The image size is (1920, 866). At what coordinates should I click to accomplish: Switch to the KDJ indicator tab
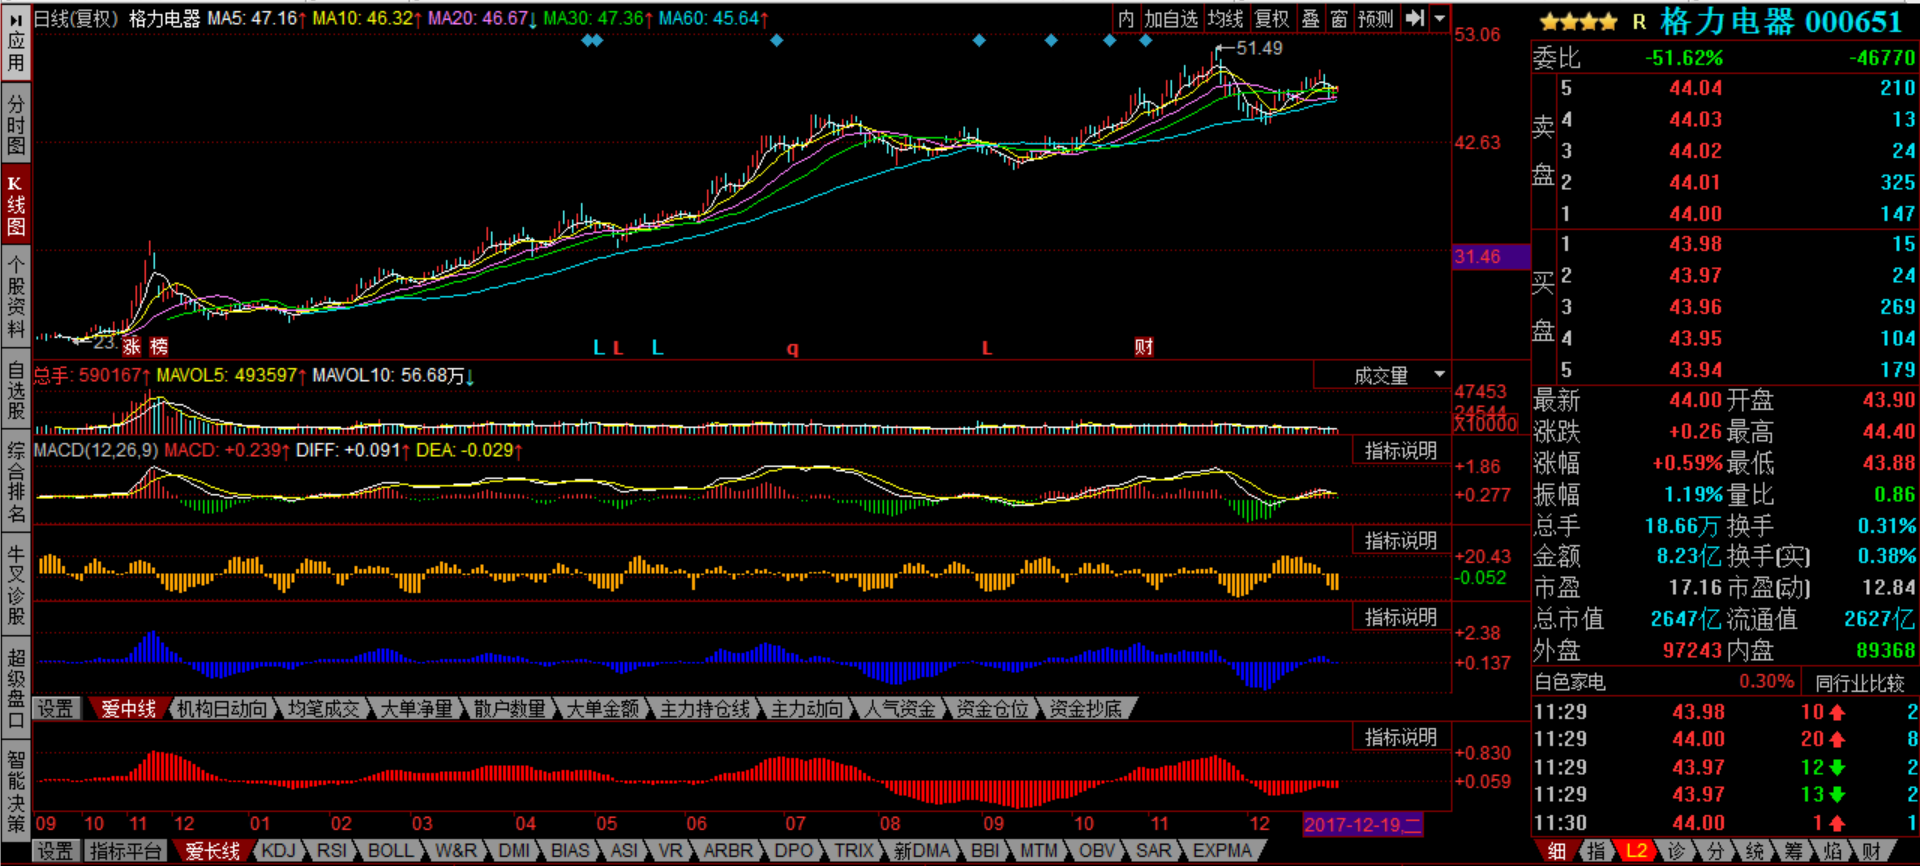pyautogui.click(x=278, y=851)
